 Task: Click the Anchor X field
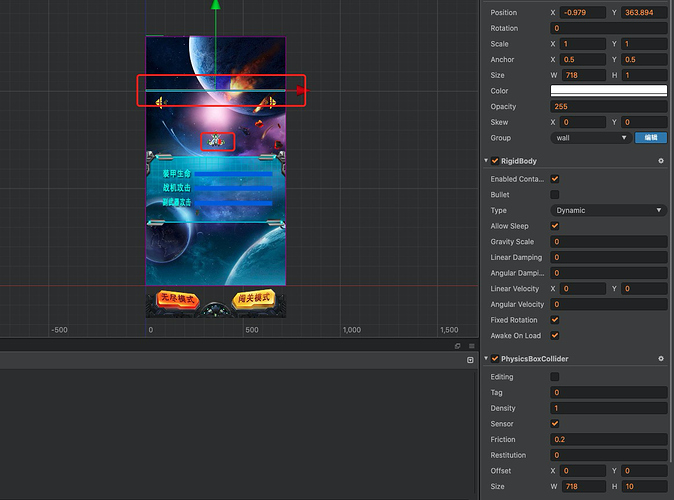(x=583, y=60)
